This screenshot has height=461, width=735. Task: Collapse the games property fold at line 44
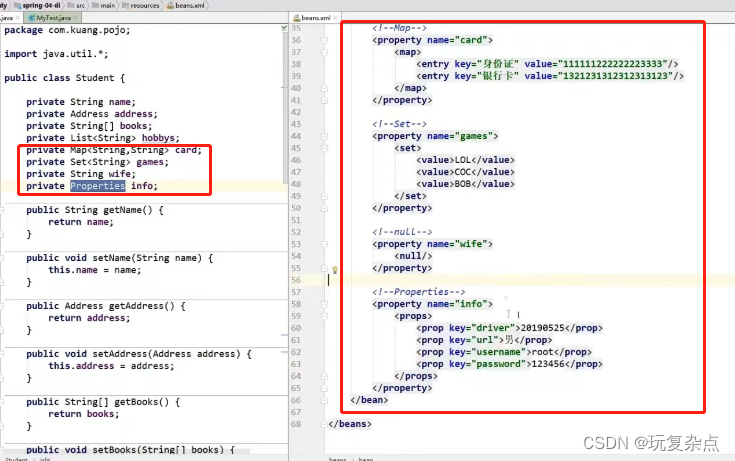point(324,136)
